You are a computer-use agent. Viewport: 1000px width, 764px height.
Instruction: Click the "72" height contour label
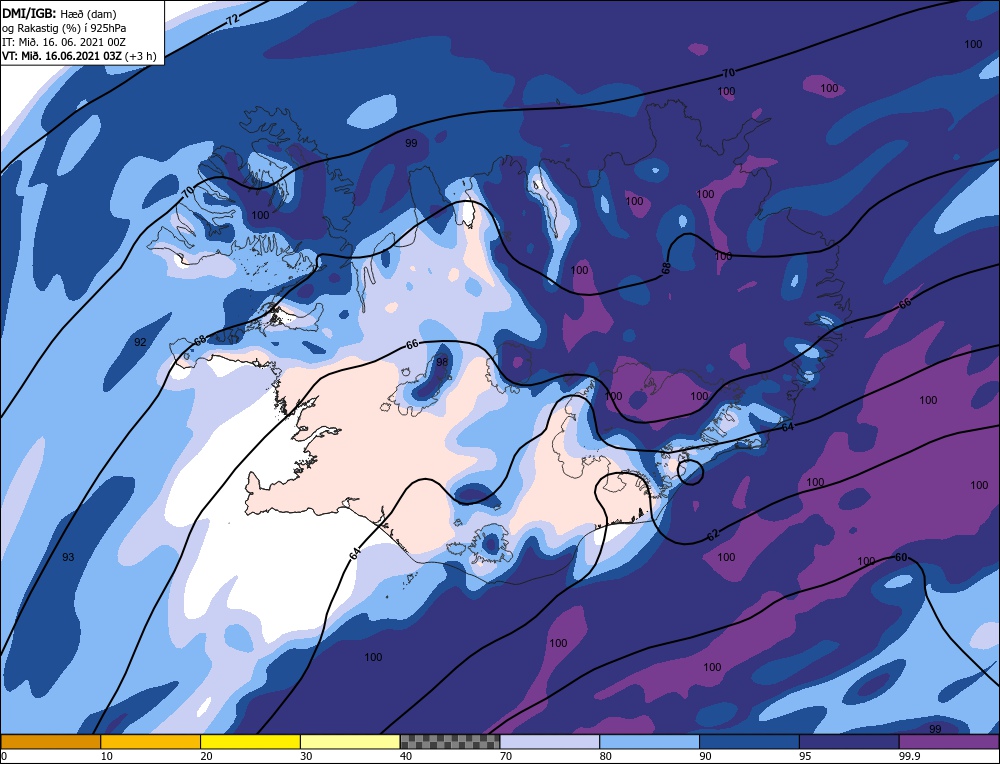coord(233,19)
